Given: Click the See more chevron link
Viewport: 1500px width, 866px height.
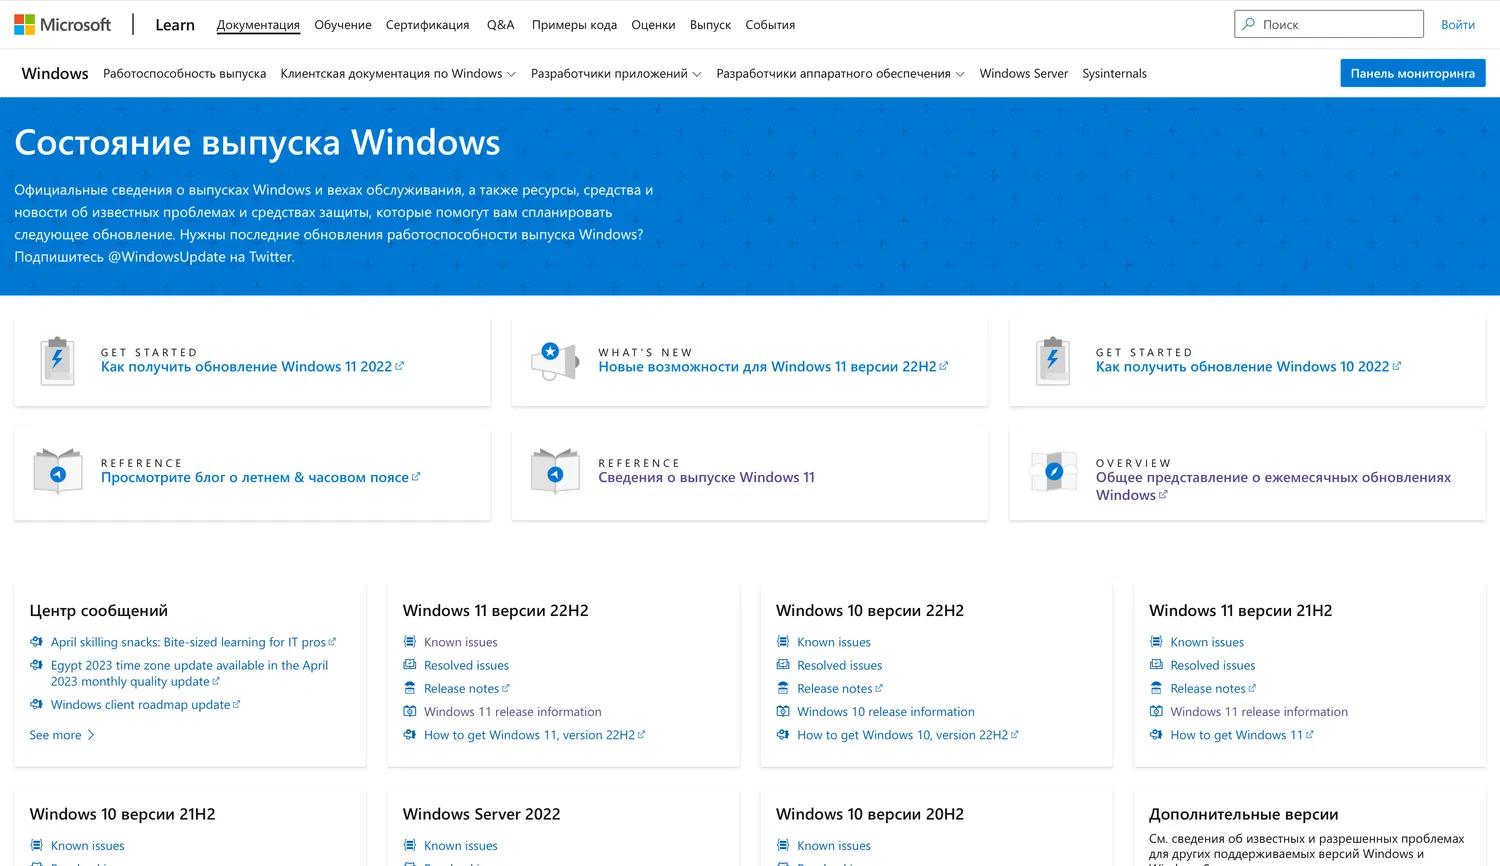Looking at the screenshot, I should tap(62, 735).
